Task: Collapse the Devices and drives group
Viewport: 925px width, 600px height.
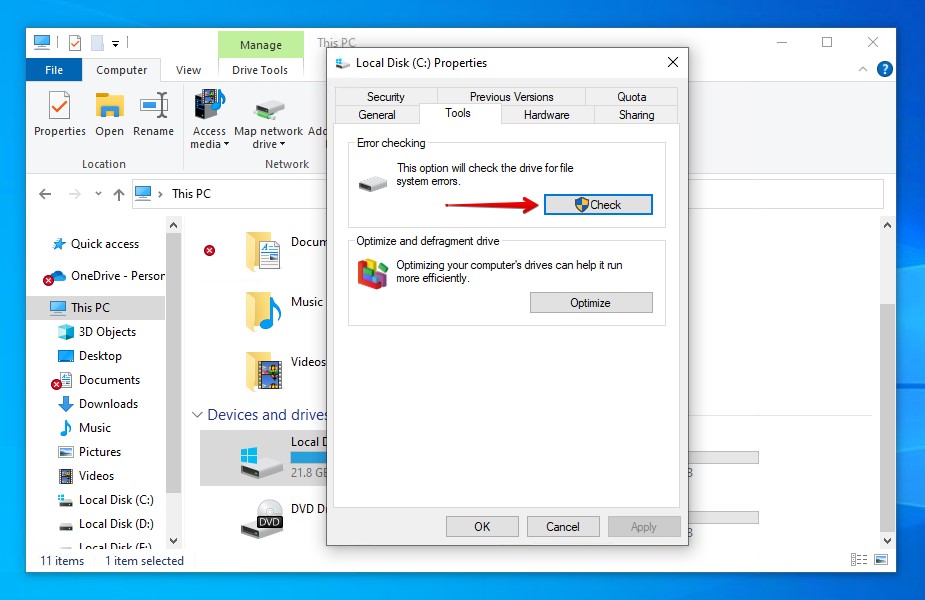Action: [197, 415]
